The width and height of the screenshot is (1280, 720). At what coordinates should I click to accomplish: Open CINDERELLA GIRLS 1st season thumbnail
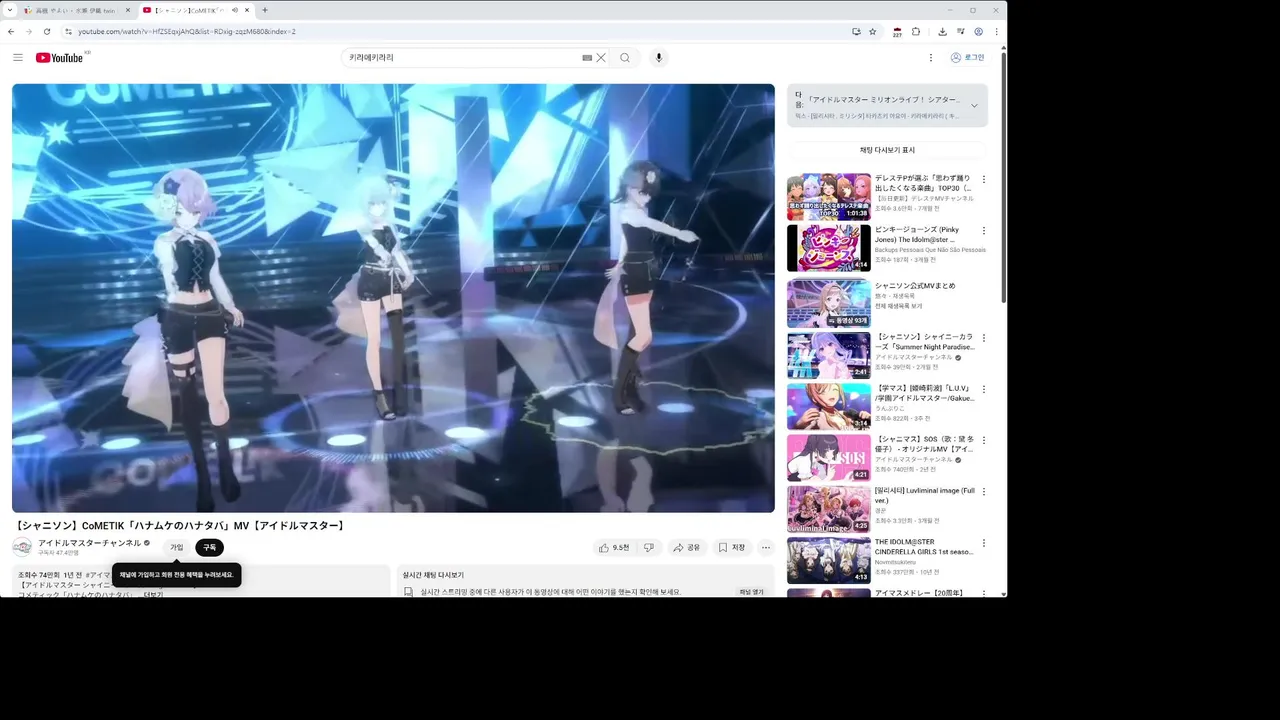pos(829,561)
